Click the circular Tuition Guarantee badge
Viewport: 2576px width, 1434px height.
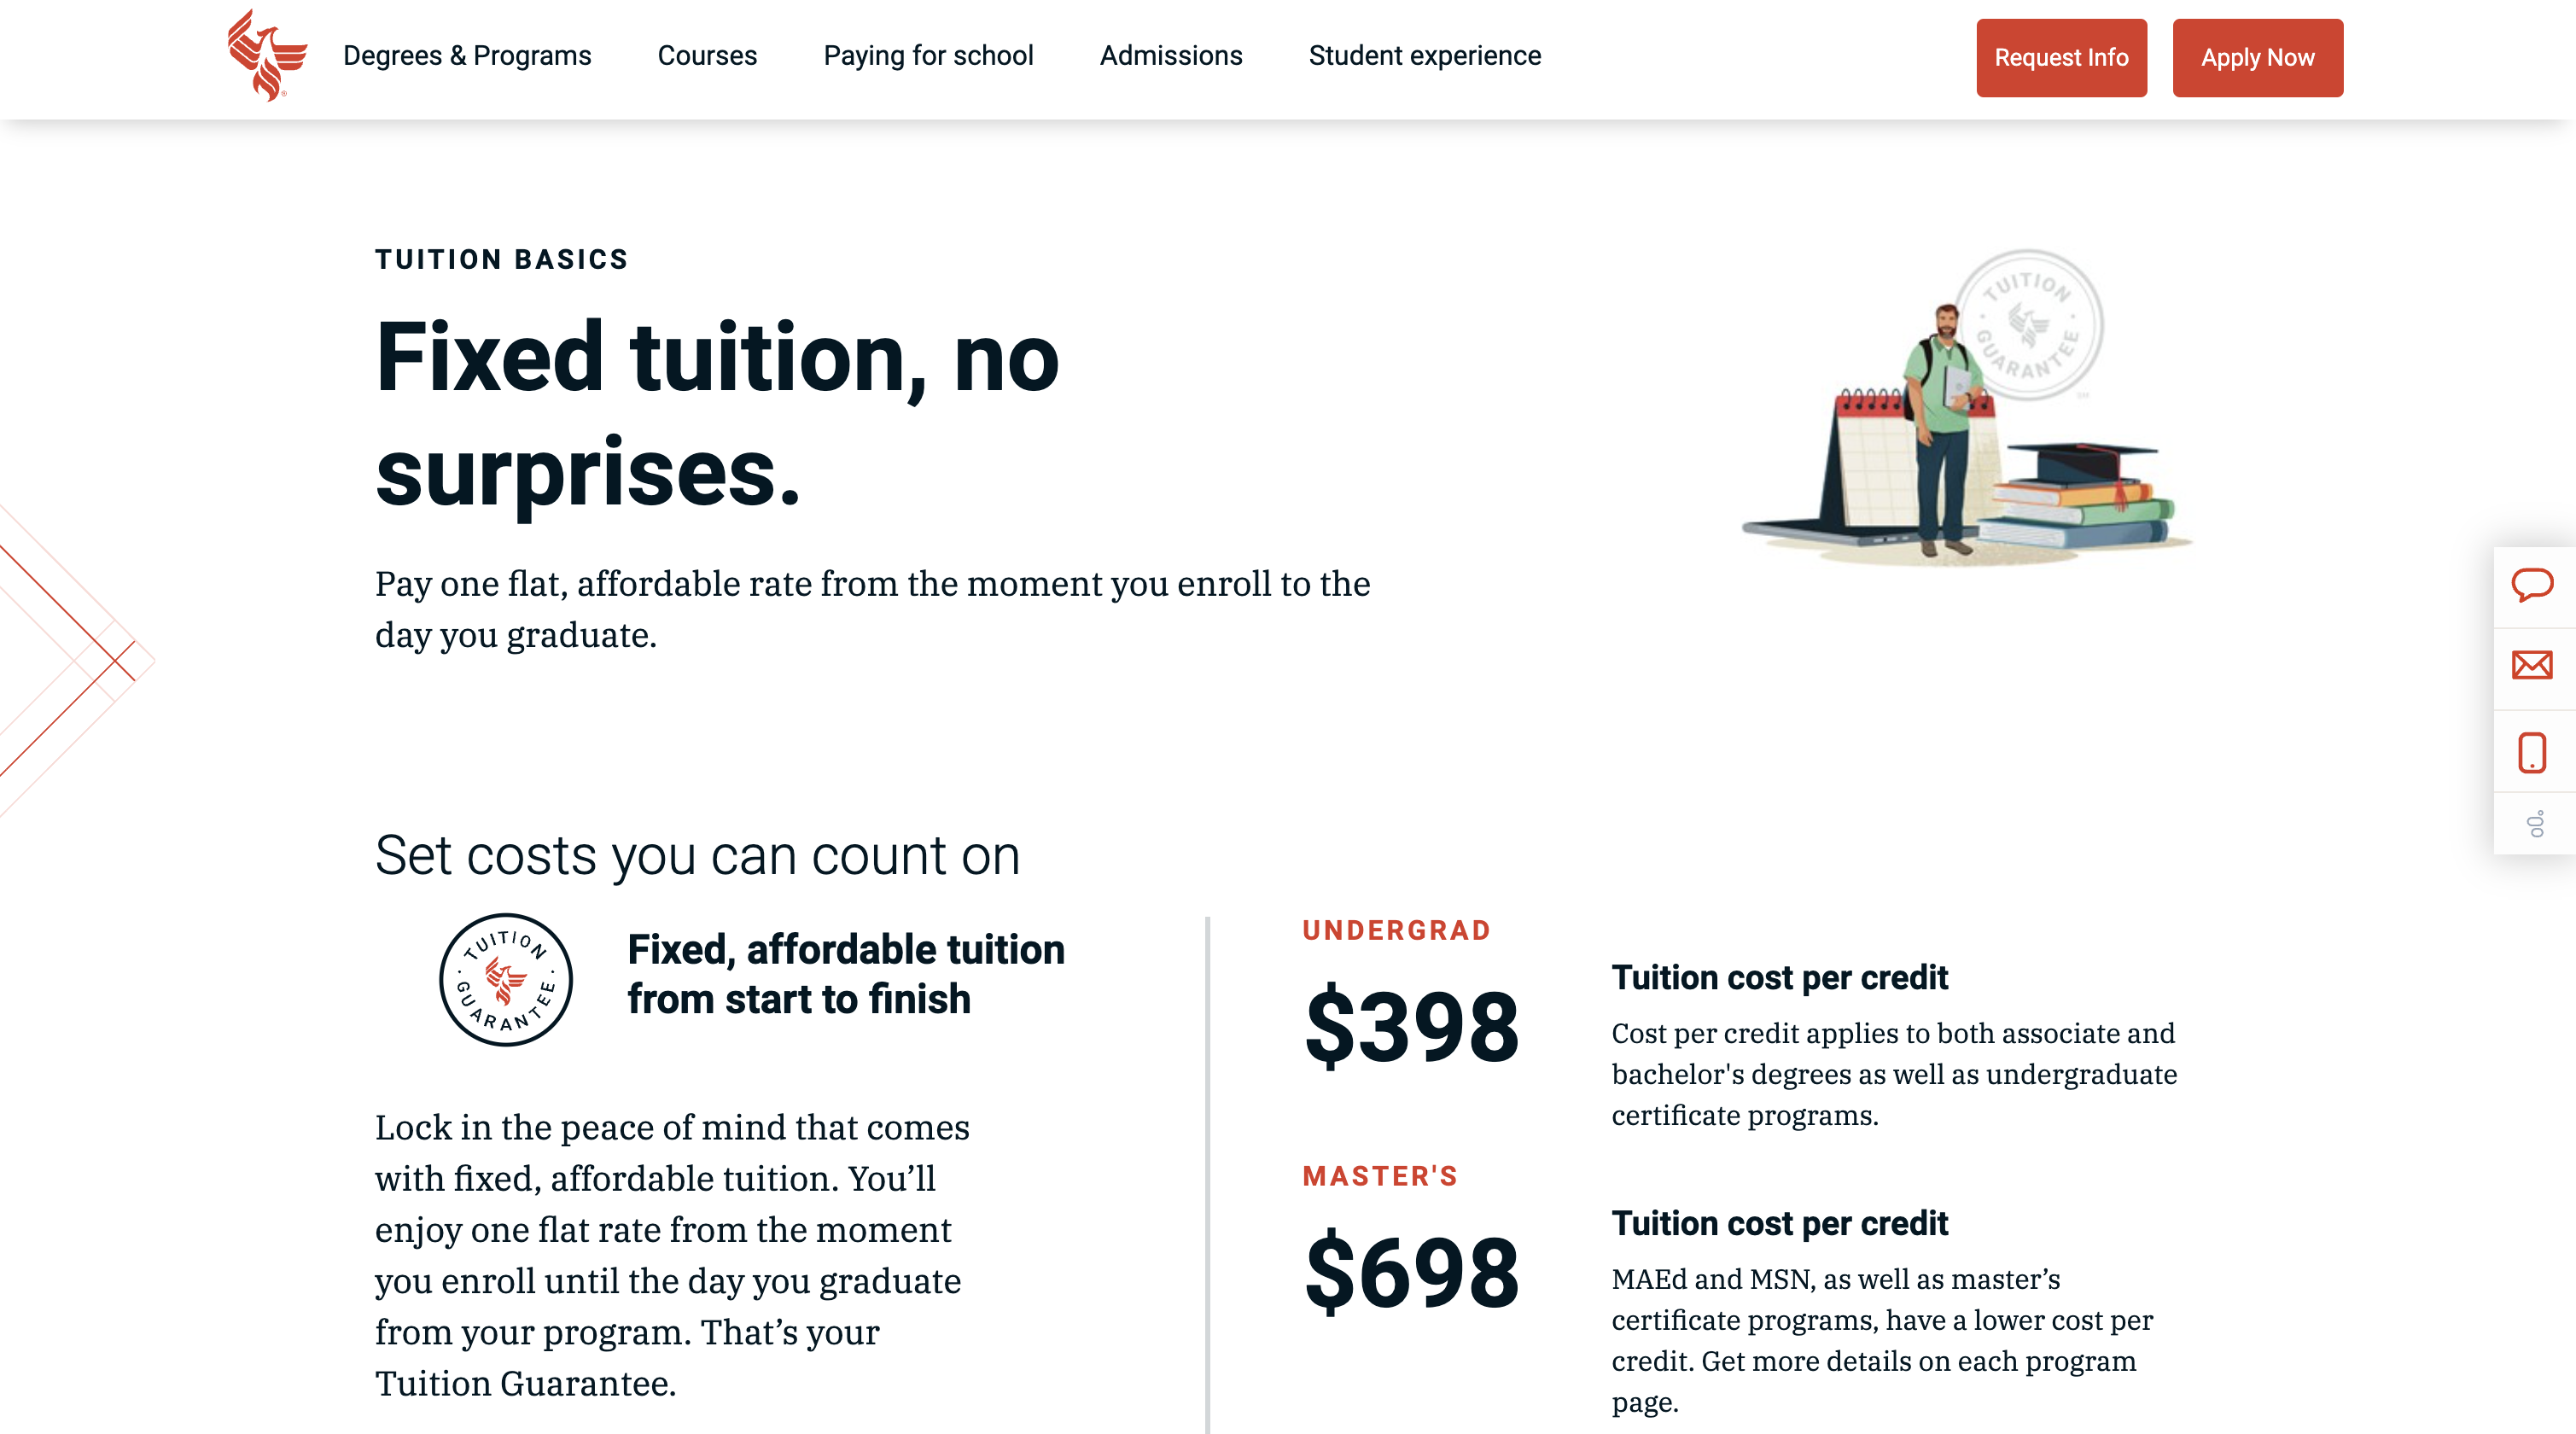coord(506,980)
